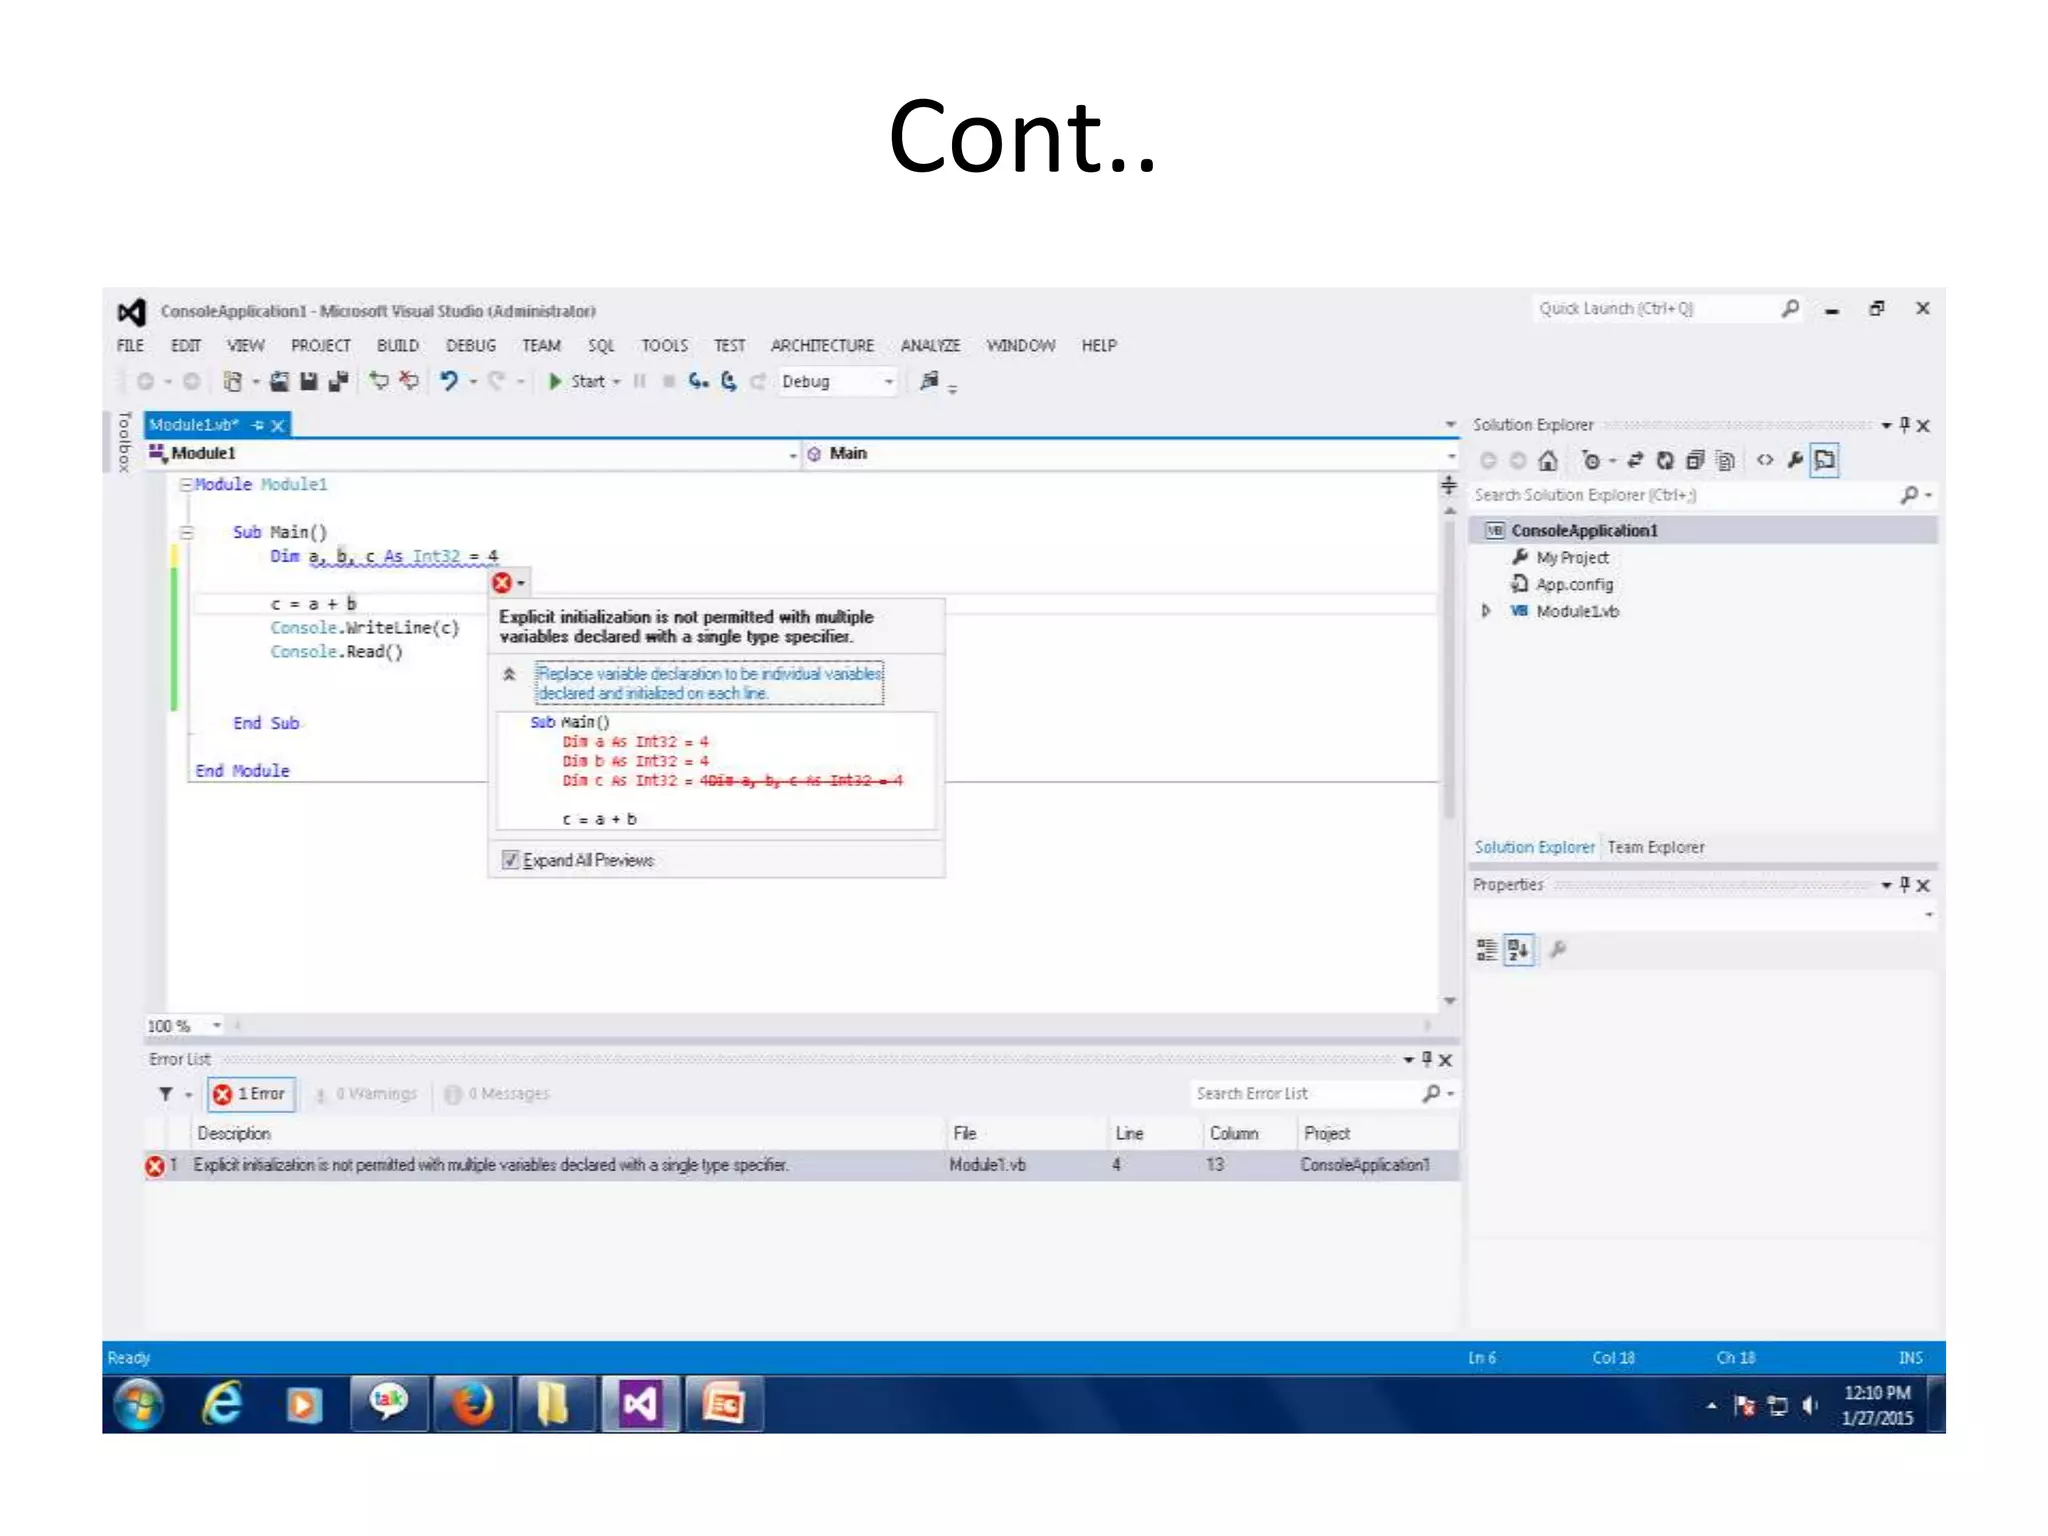Uncheck Expand All Previews checkbox
The width and height of the screenshot is (2048, 1536).
[x=511, y=860]
